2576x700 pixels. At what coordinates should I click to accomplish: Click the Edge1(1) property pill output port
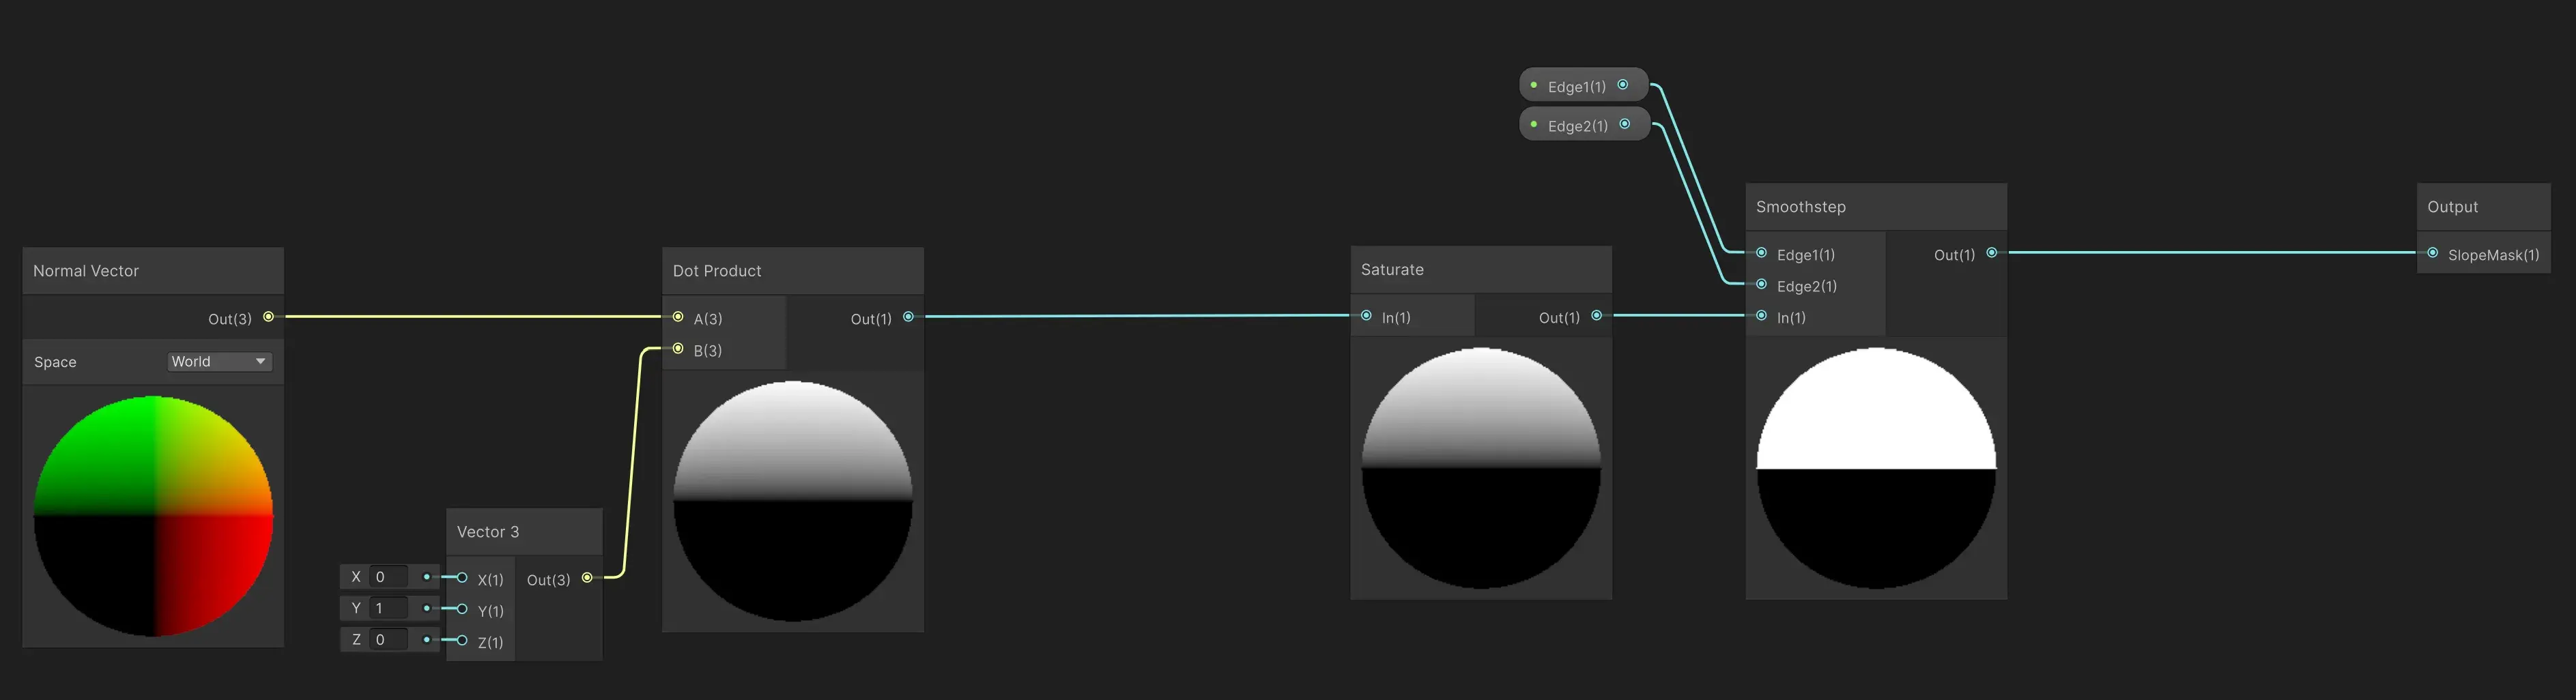pyautogui.click(x=1623, y=85)
